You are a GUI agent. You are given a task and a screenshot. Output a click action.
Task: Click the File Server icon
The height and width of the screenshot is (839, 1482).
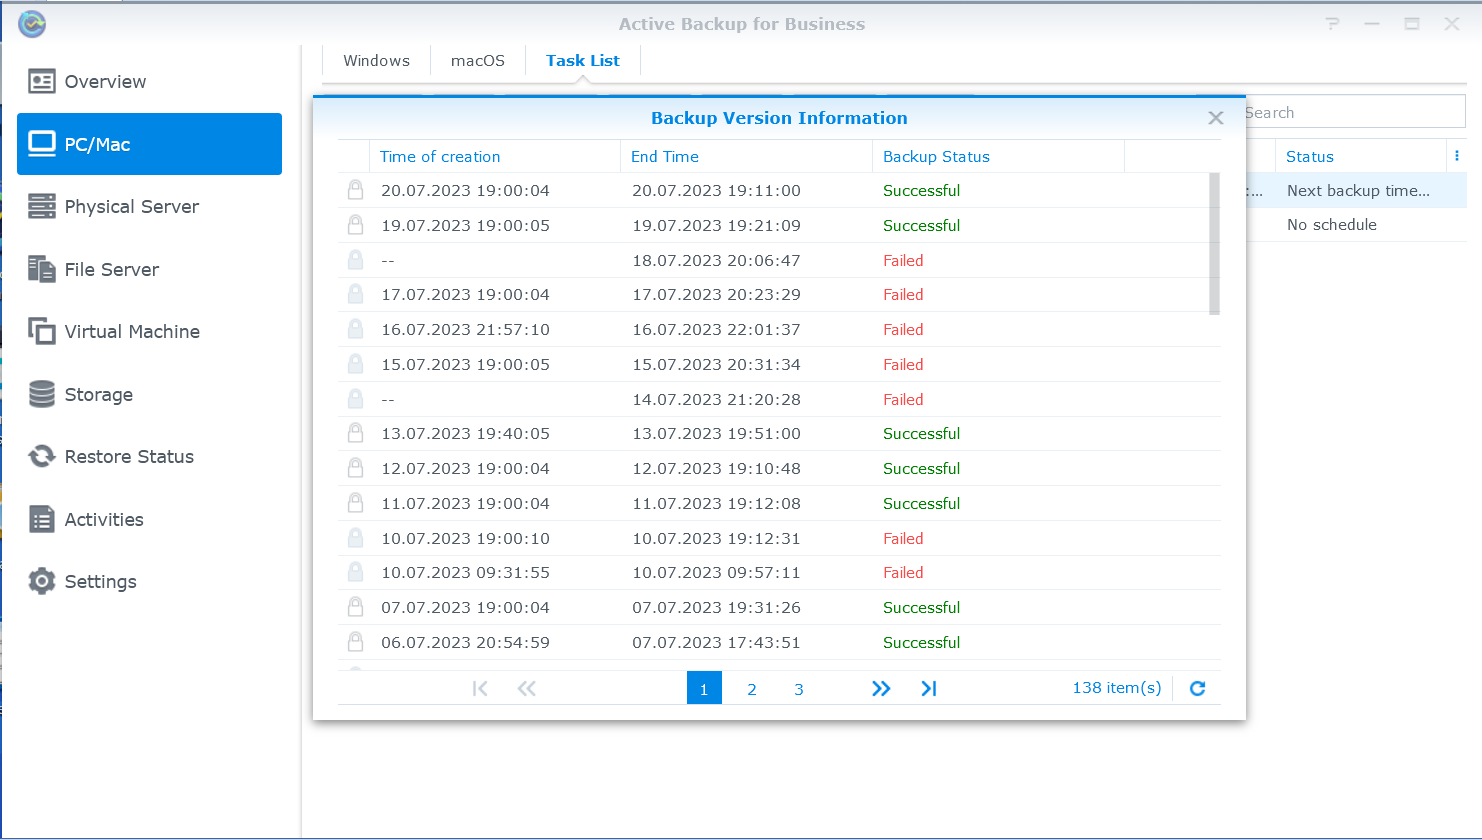click(x=42, y=269)
